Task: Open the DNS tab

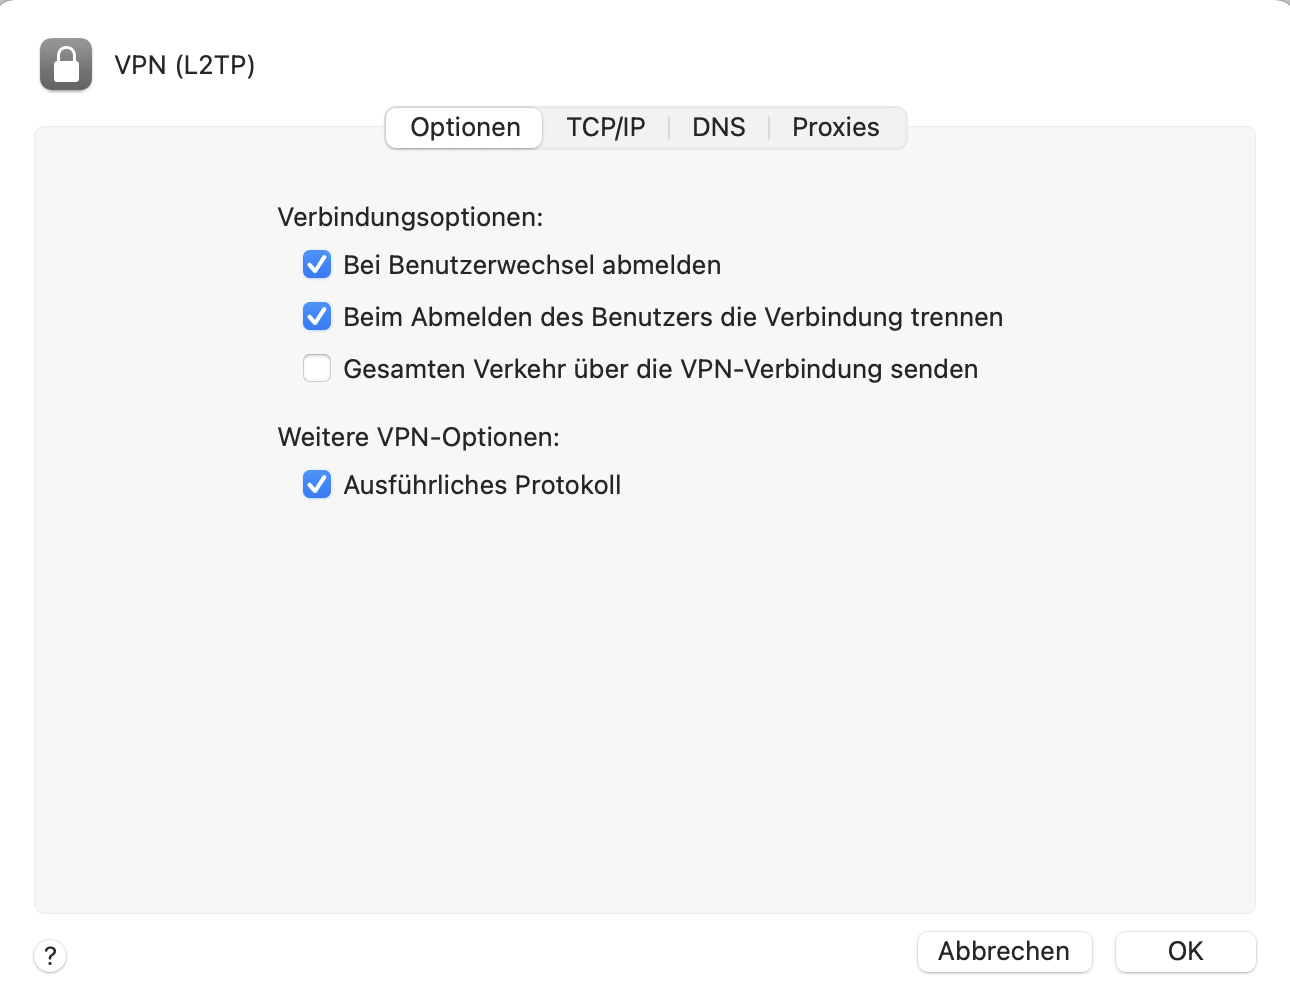Action: [718, 127]
